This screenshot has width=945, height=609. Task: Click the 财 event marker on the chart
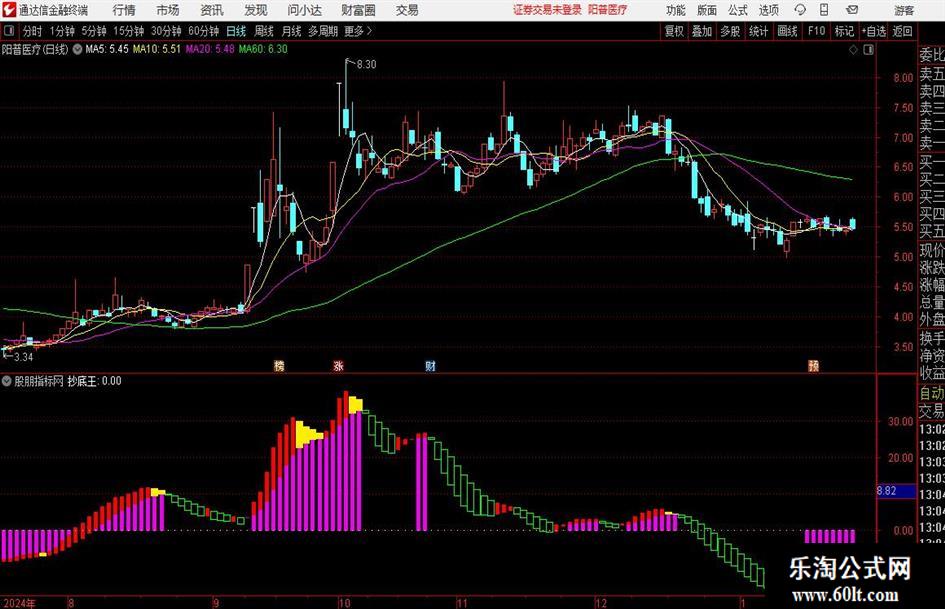pos(430,365)
